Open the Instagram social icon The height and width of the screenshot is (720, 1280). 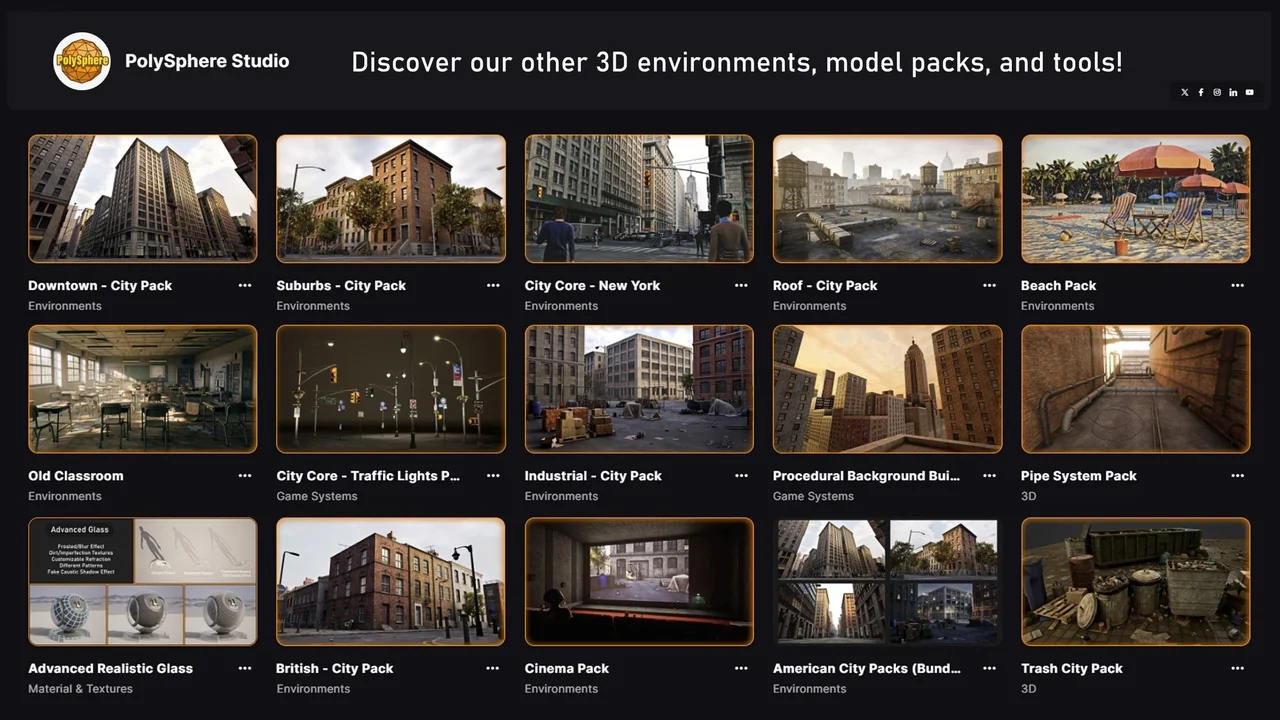(1217, 92)
